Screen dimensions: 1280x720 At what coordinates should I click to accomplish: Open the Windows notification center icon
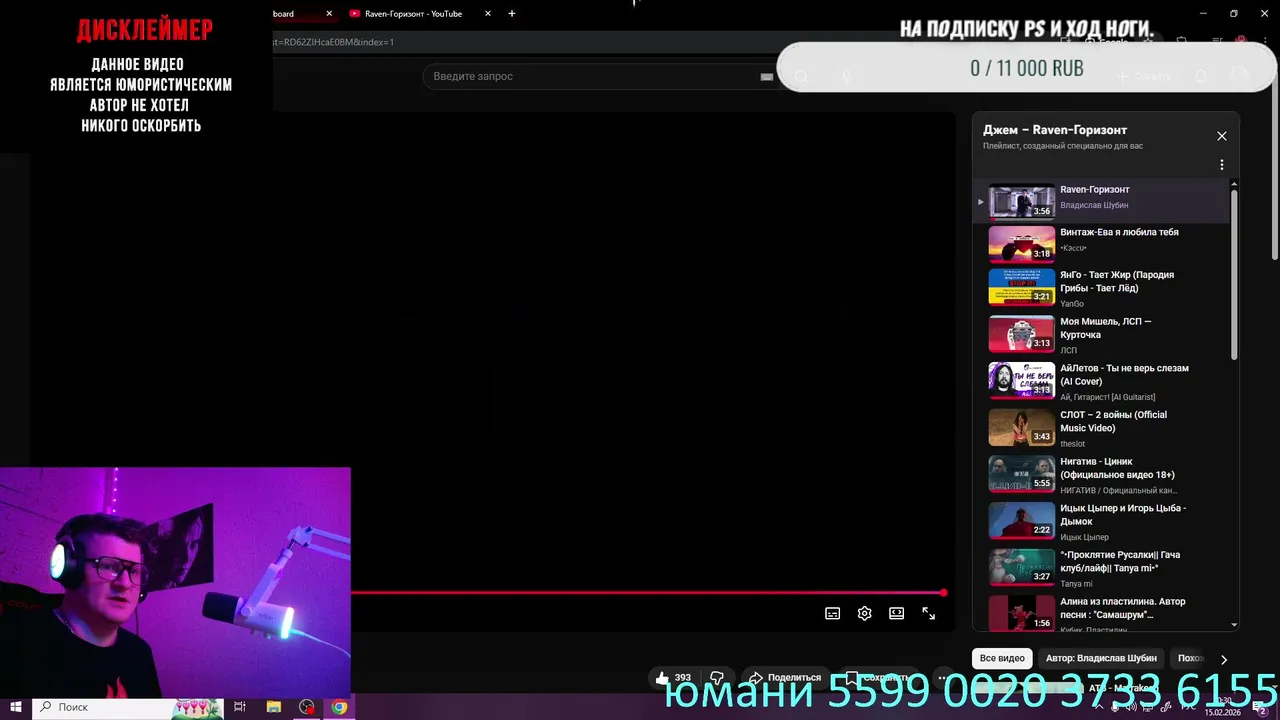(1260, 707)
